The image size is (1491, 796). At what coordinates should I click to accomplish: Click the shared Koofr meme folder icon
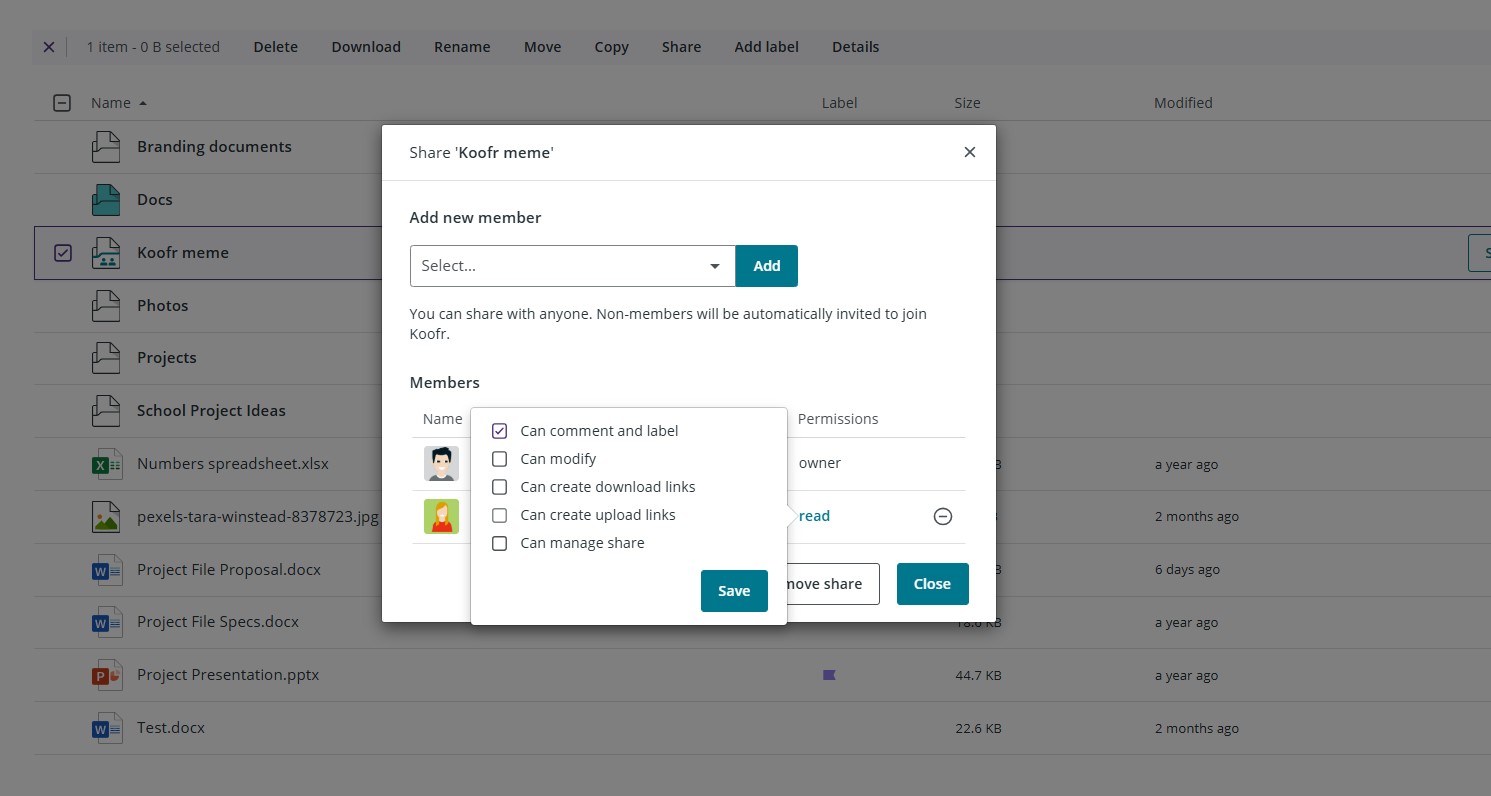pos(106,253)
